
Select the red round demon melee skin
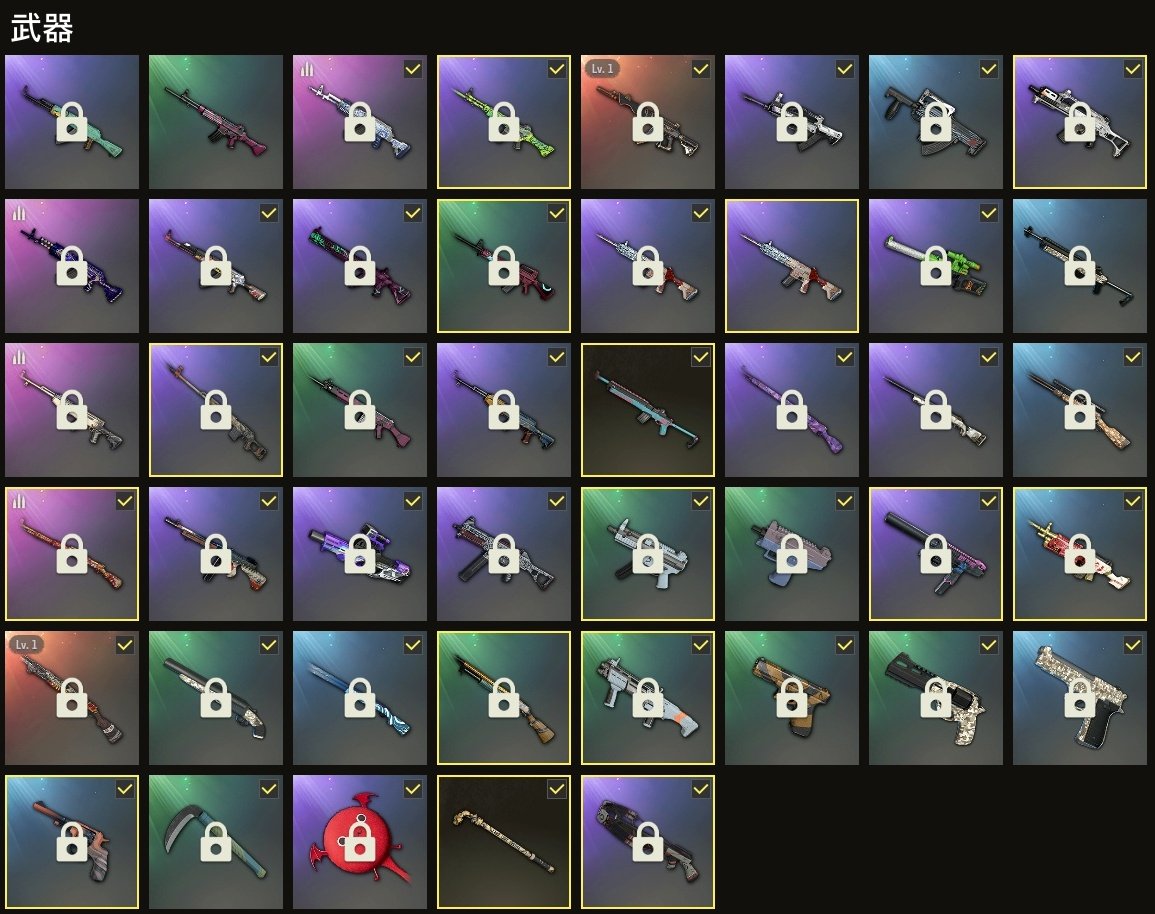coord(359,841)
